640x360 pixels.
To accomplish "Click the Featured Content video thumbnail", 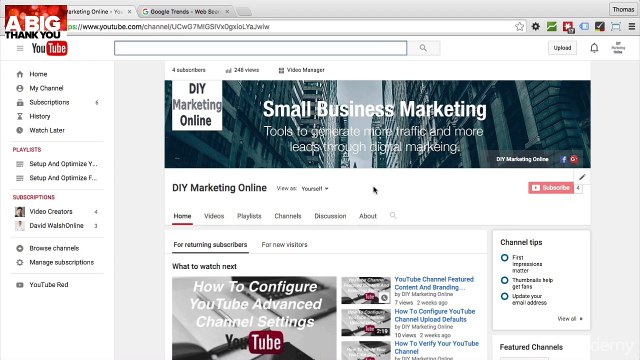I will [366, 290].
